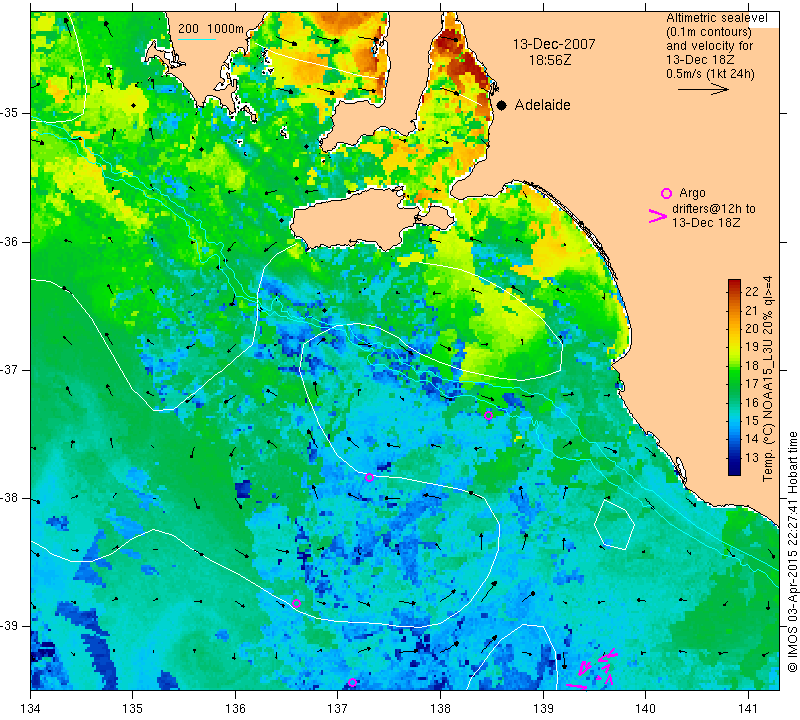Image resolution: width=800 pixels, height=720 pixels.
Task: Click the magenta Argo circle legend symbol
Action: click(x=666, y=193)
